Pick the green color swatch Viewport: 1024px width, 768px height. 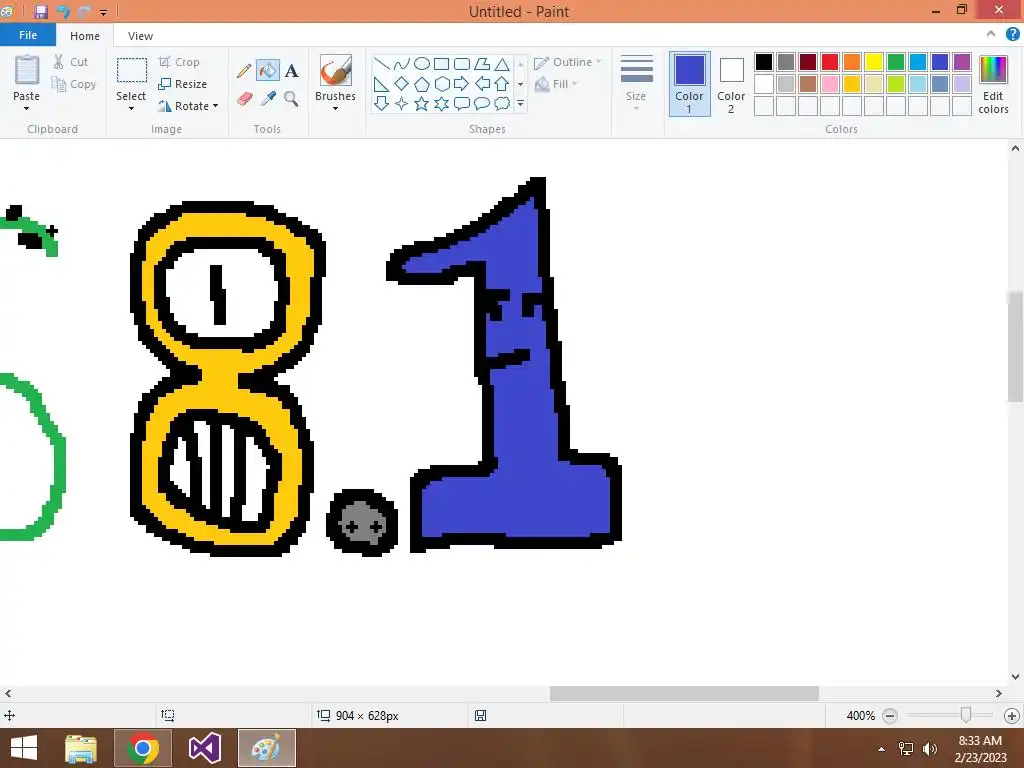tap(896, 62)
